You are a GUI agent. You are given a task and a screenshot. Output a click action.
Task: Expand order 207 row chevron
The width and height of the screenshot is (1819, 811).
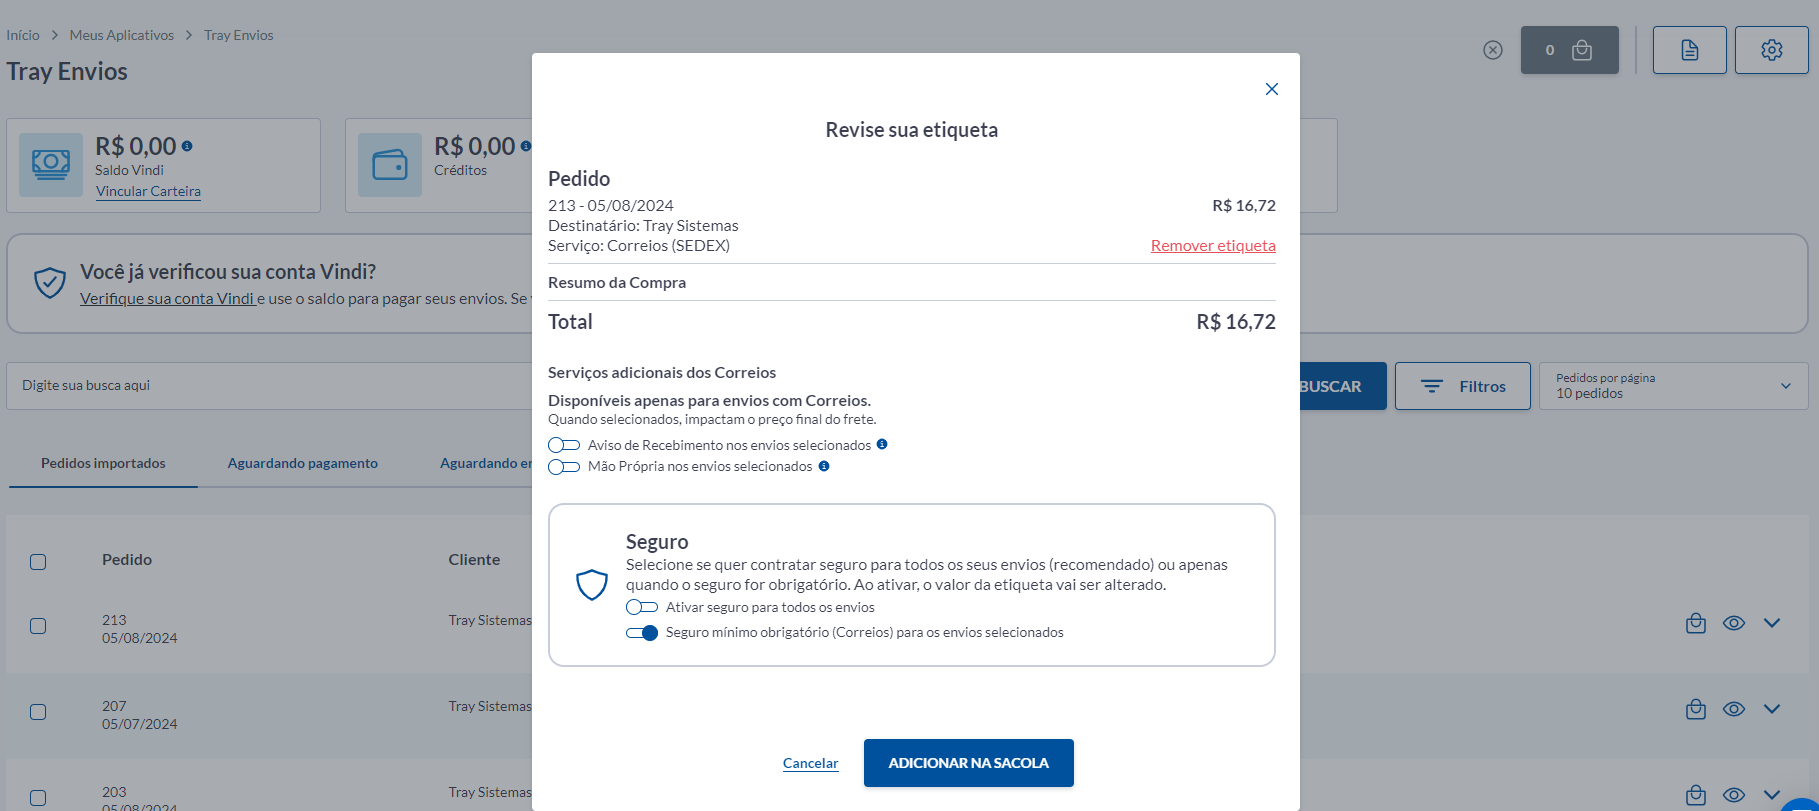pos(1771,709)
